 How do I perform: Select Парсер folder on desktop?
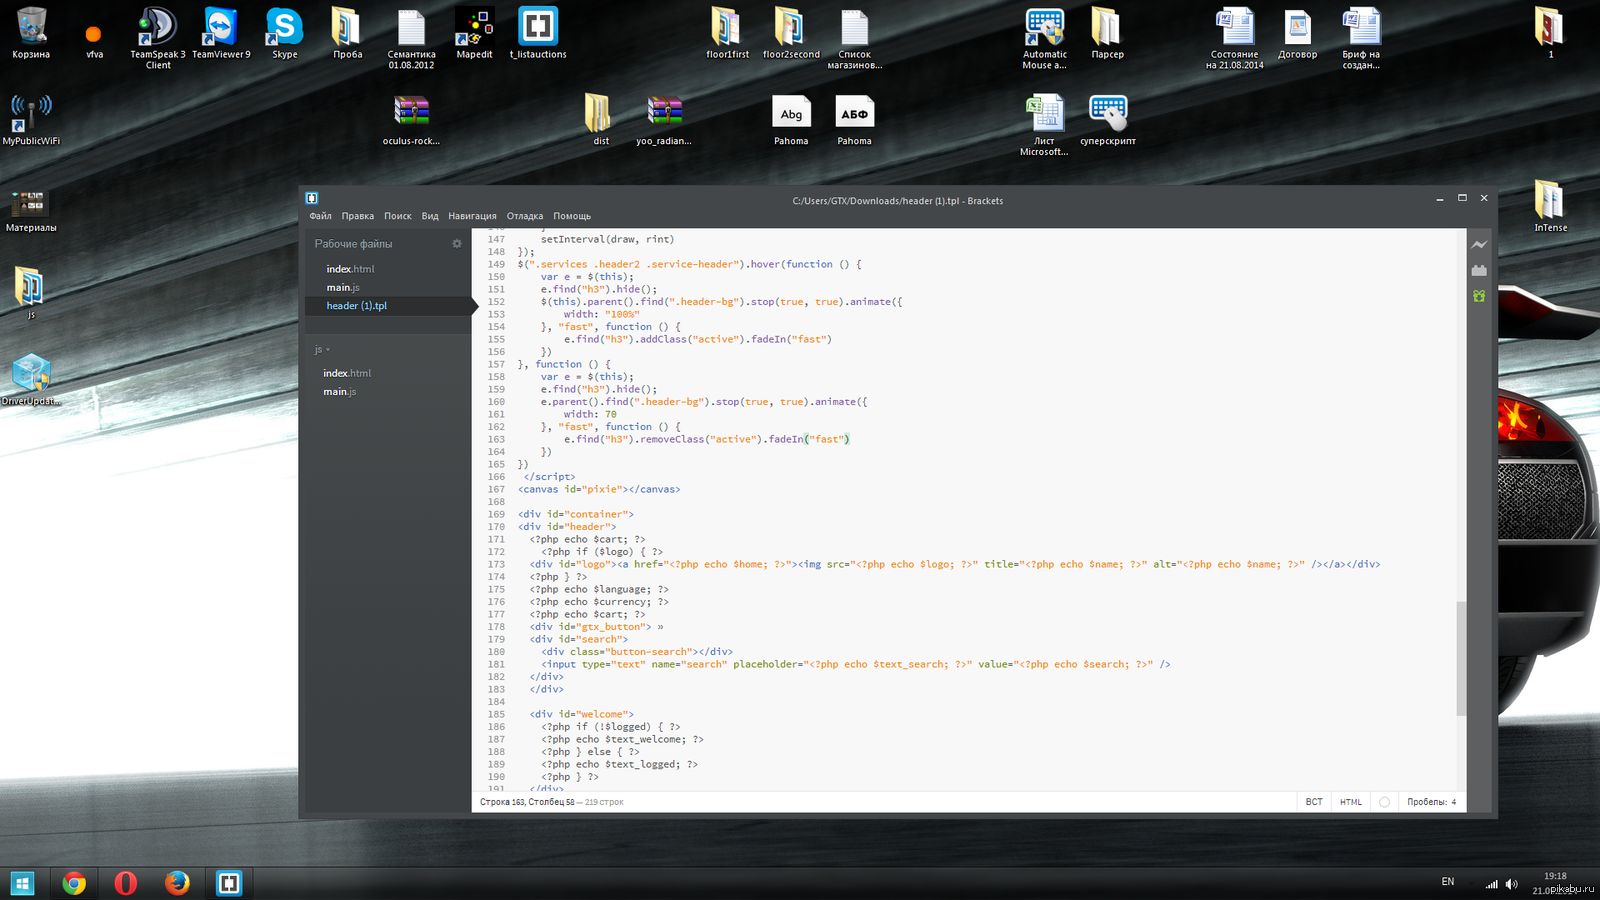[1107, 33]
